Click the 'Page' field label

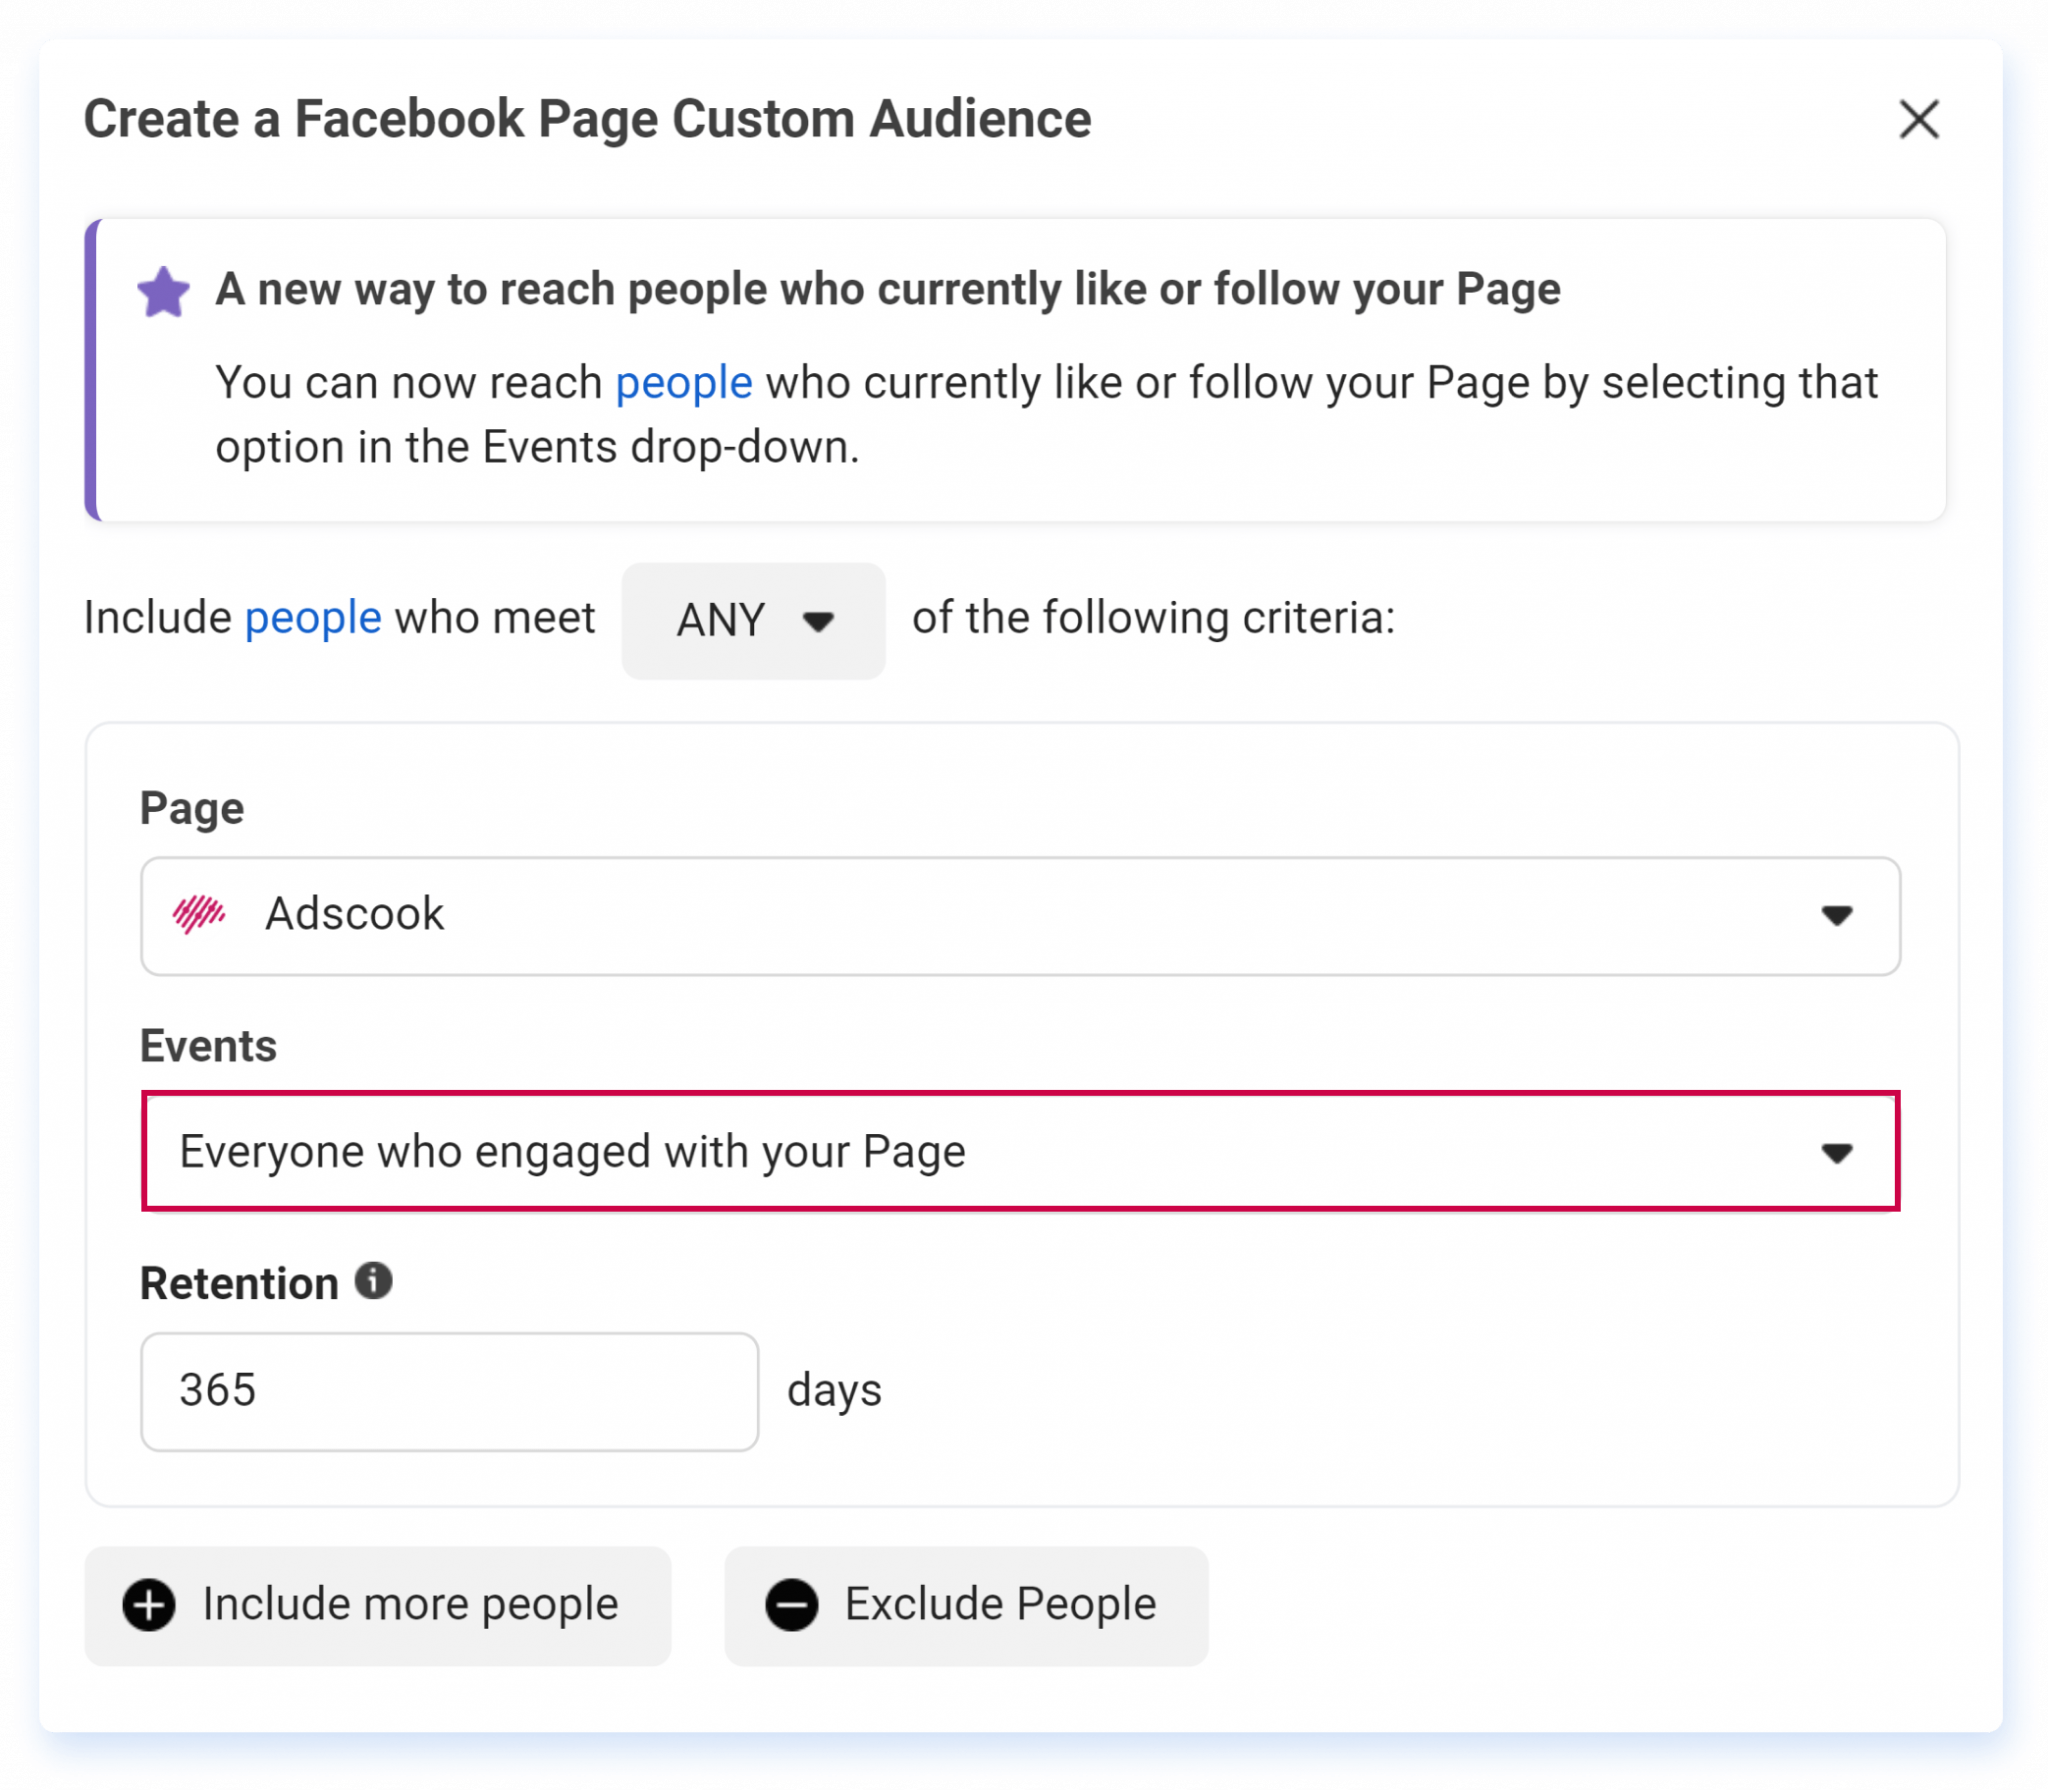pos(192,808)
